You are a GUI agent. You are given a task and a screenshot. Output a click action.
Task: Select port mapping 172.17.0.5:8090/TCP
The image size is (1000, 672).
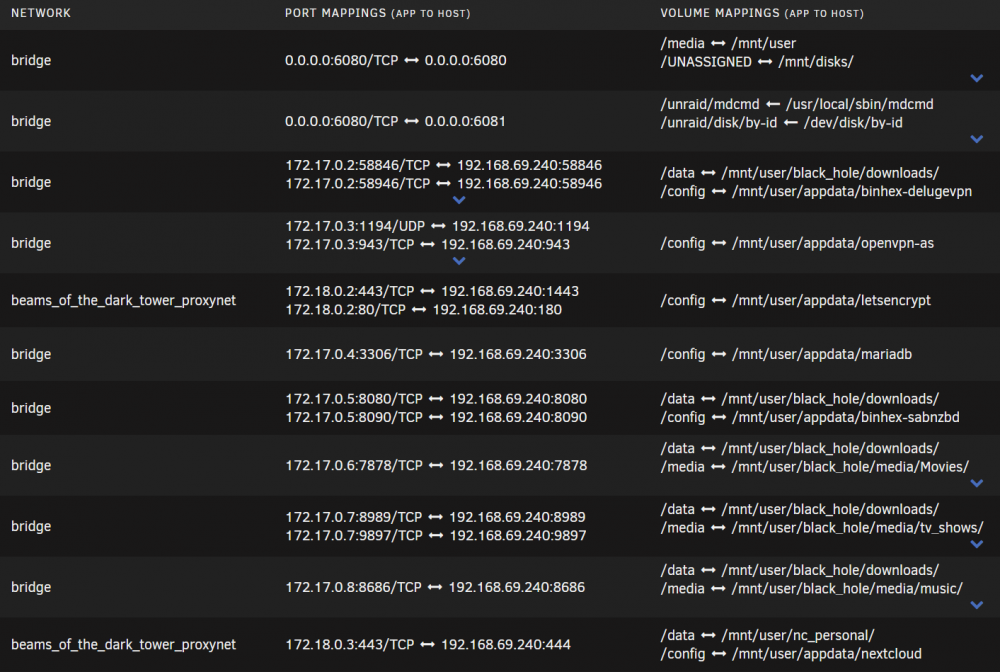point(436,418)
